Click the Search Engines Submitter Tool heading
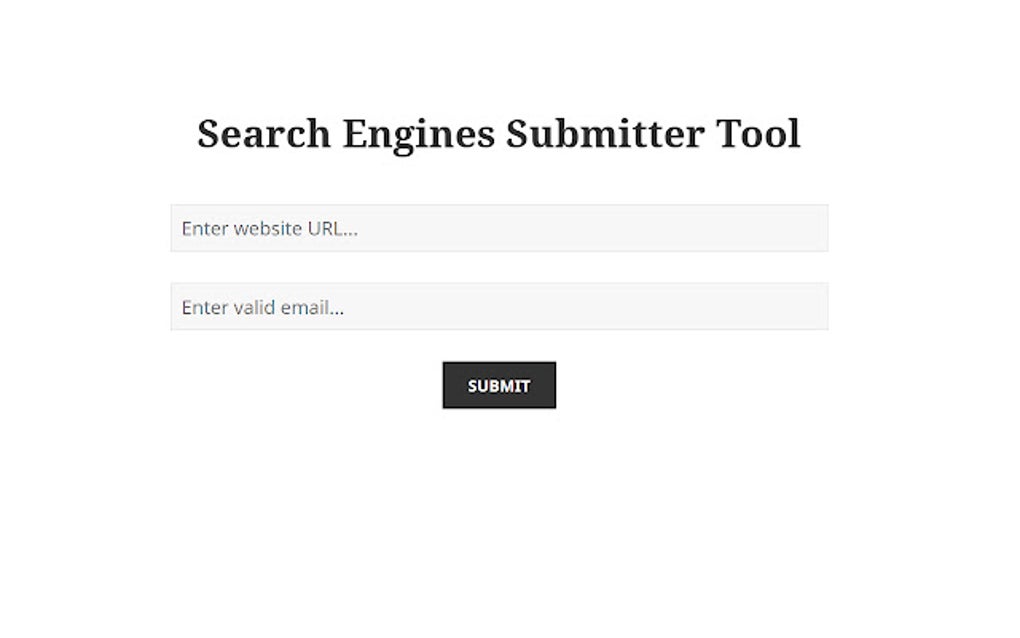The height and width of the screenshot is (638, 1020). (499, 133)
